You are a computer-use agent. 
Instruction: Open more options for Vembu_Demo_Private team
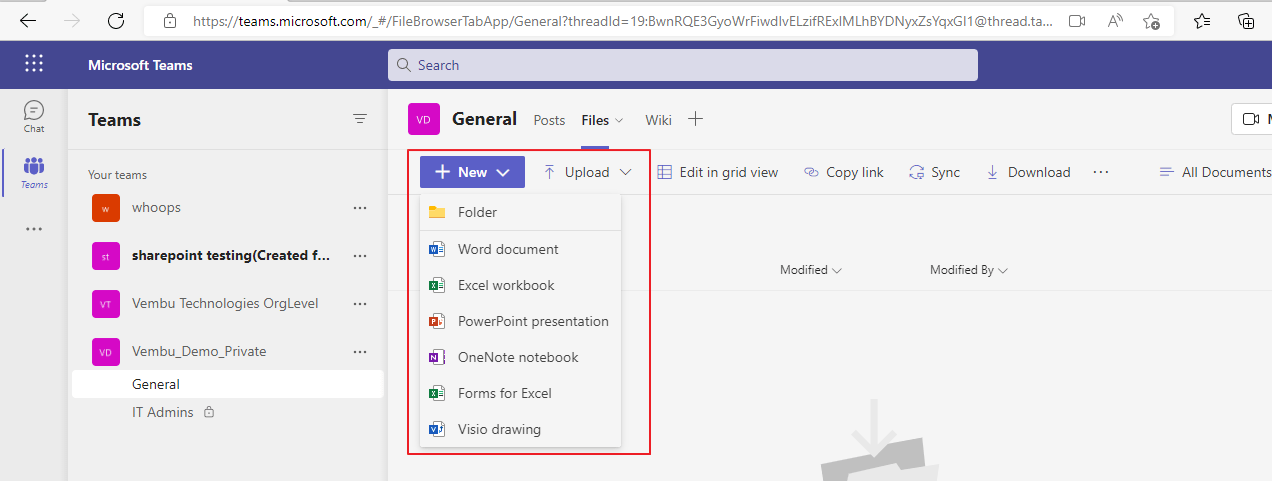360,351
